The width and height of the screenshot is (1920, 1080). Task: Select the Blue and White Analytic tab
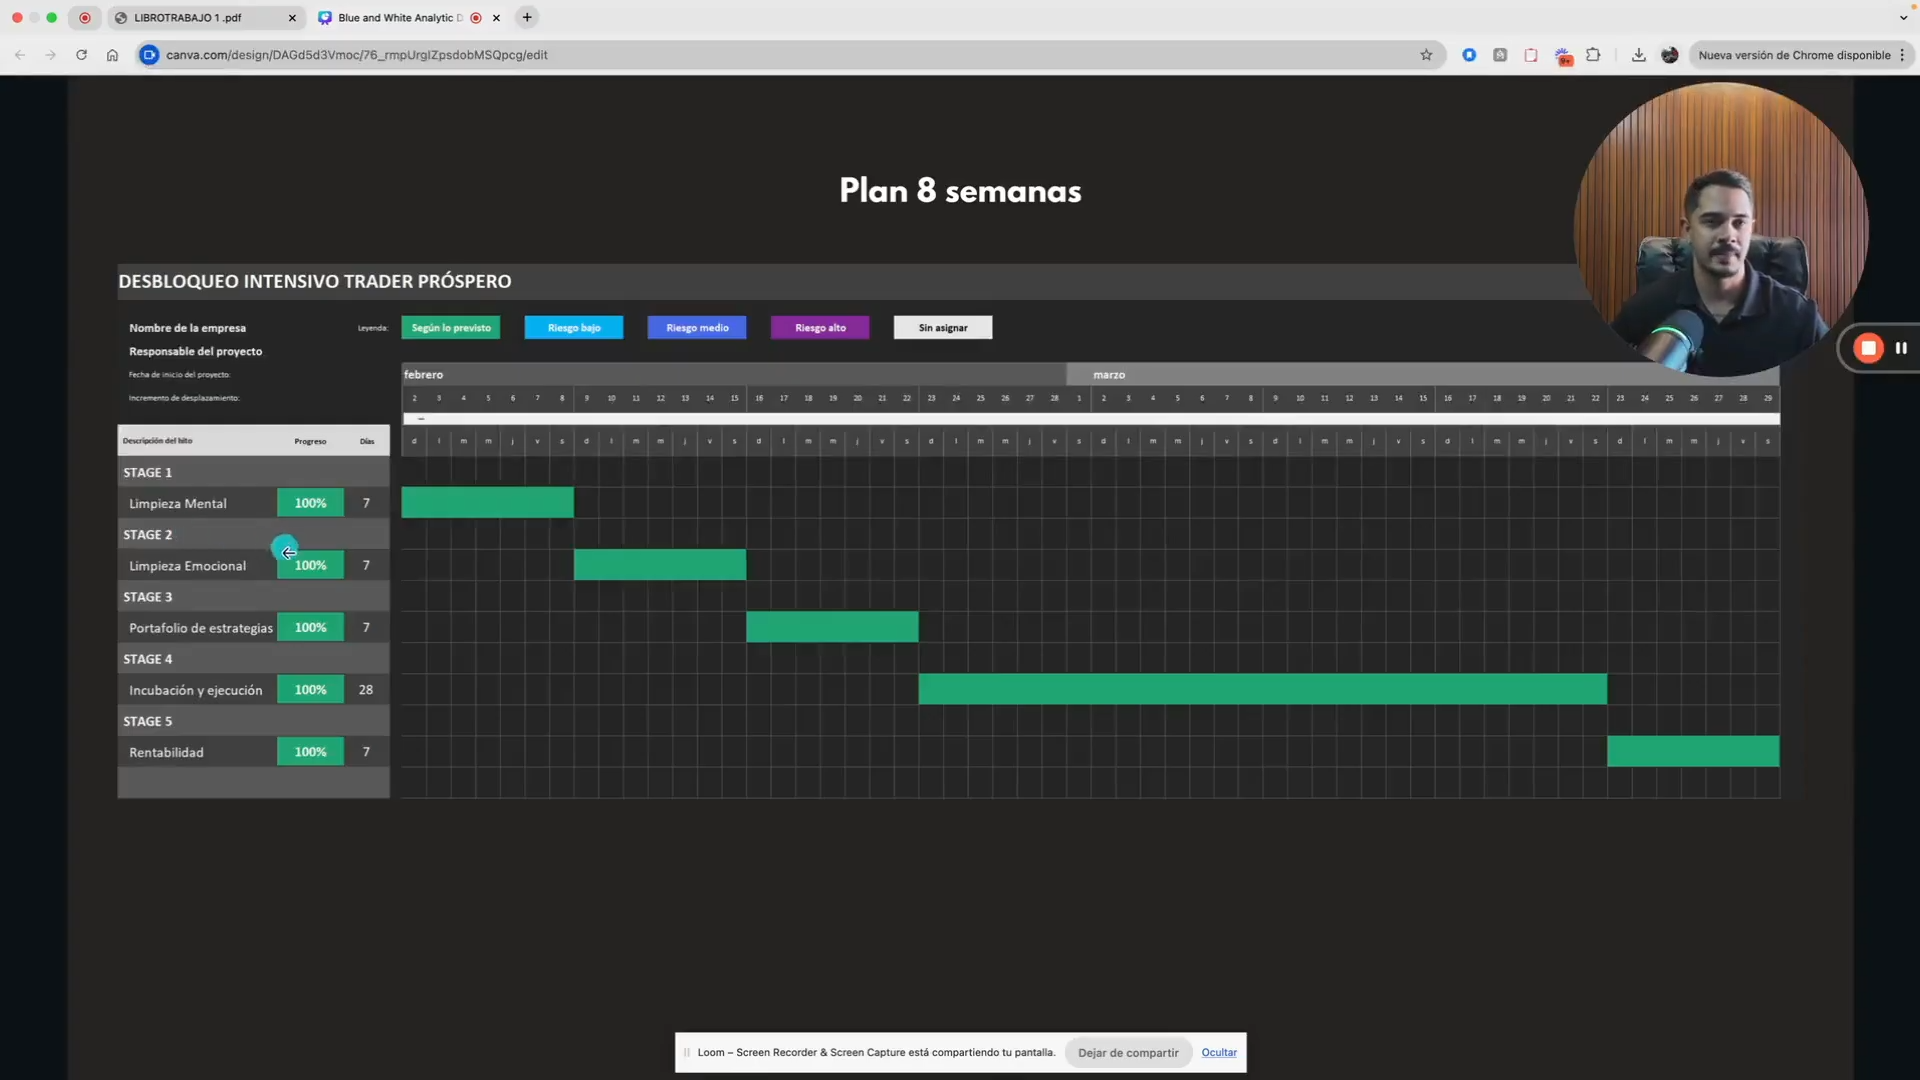pos(400,18)
